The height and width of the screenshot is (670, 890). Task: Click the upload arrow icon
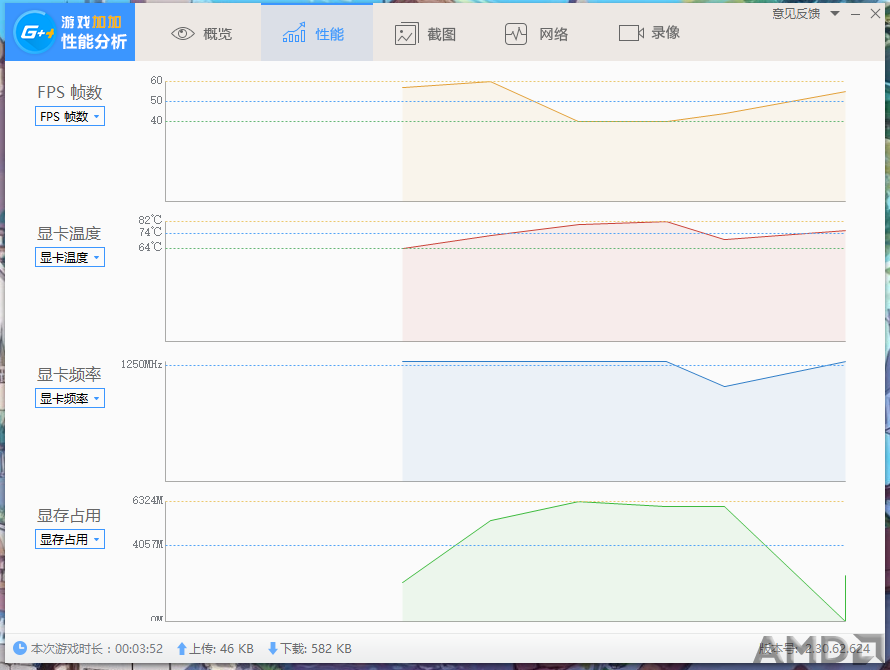[x=182, y=648]
